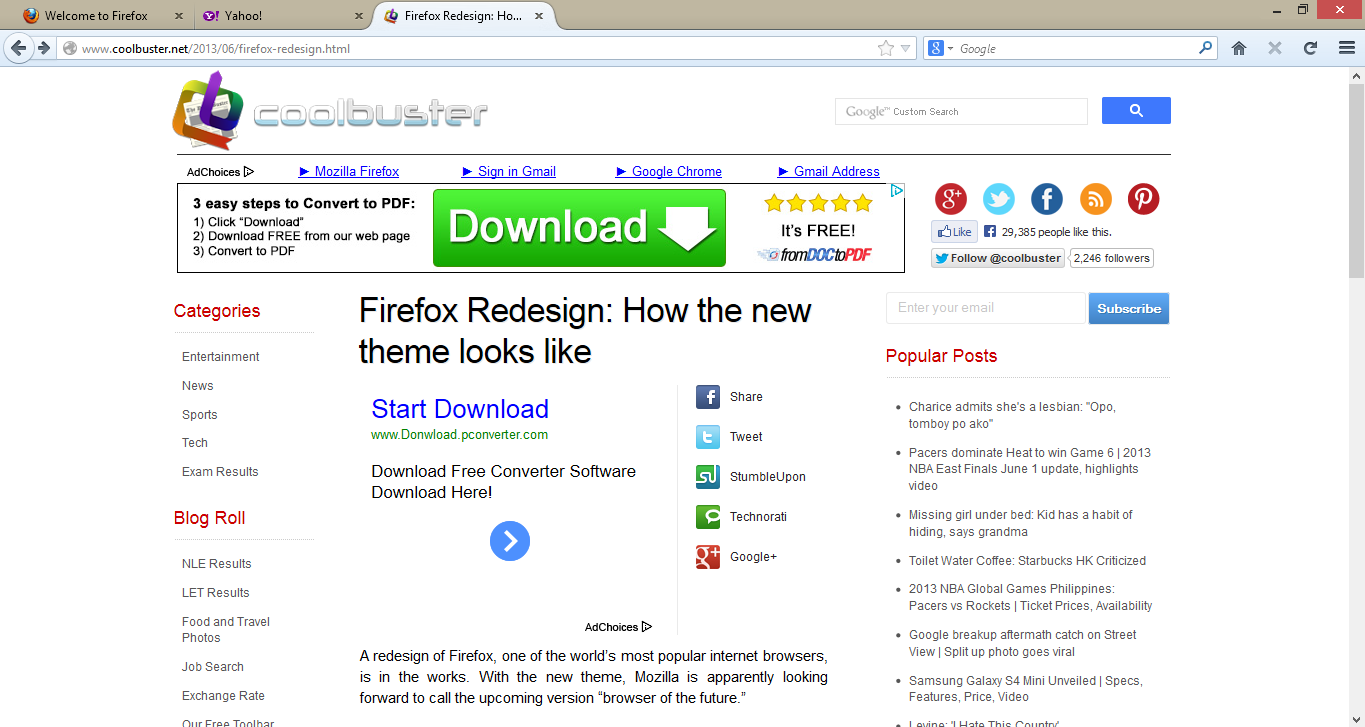The image size is (1365, 727).
Task: Open the Firefox hamburger menu
Action: coord(1346,48)
